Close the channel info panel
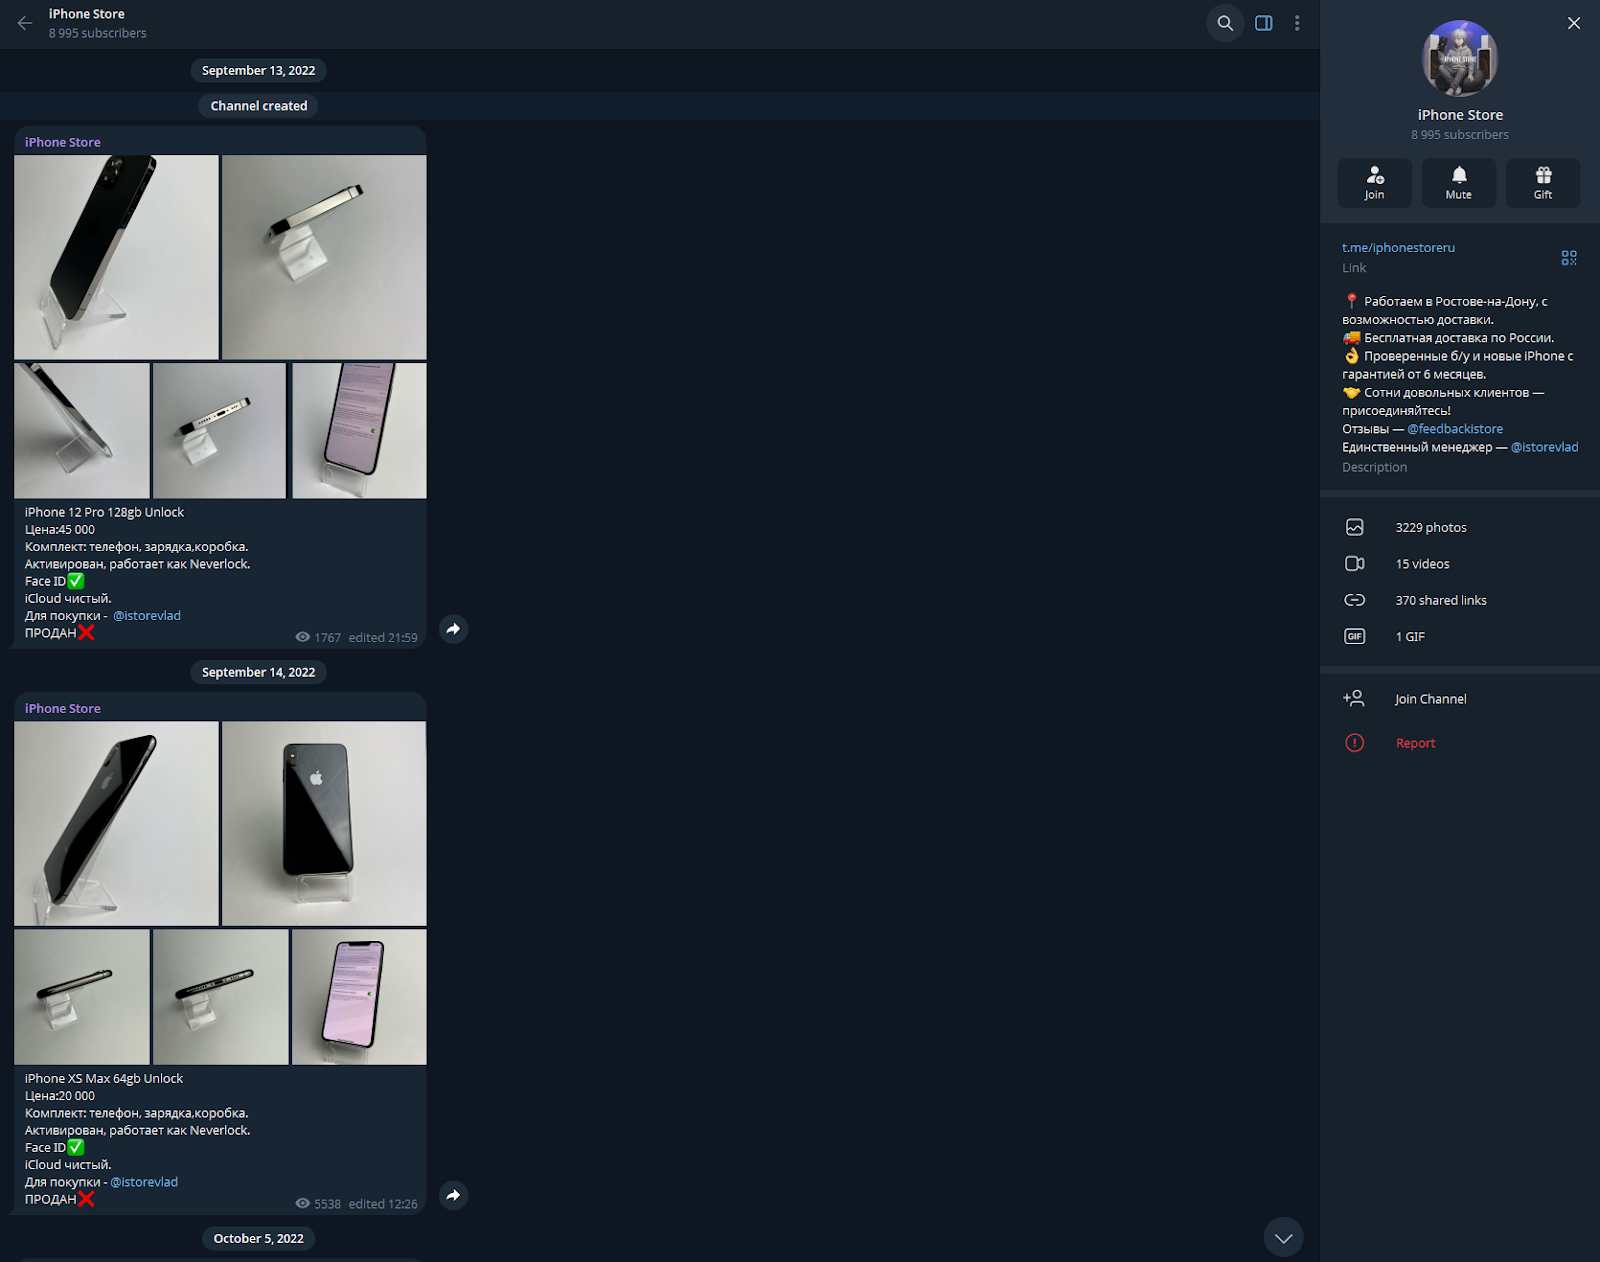Image resolution: width=1600 pixels, height=1262 pixels. (1574, 23)
